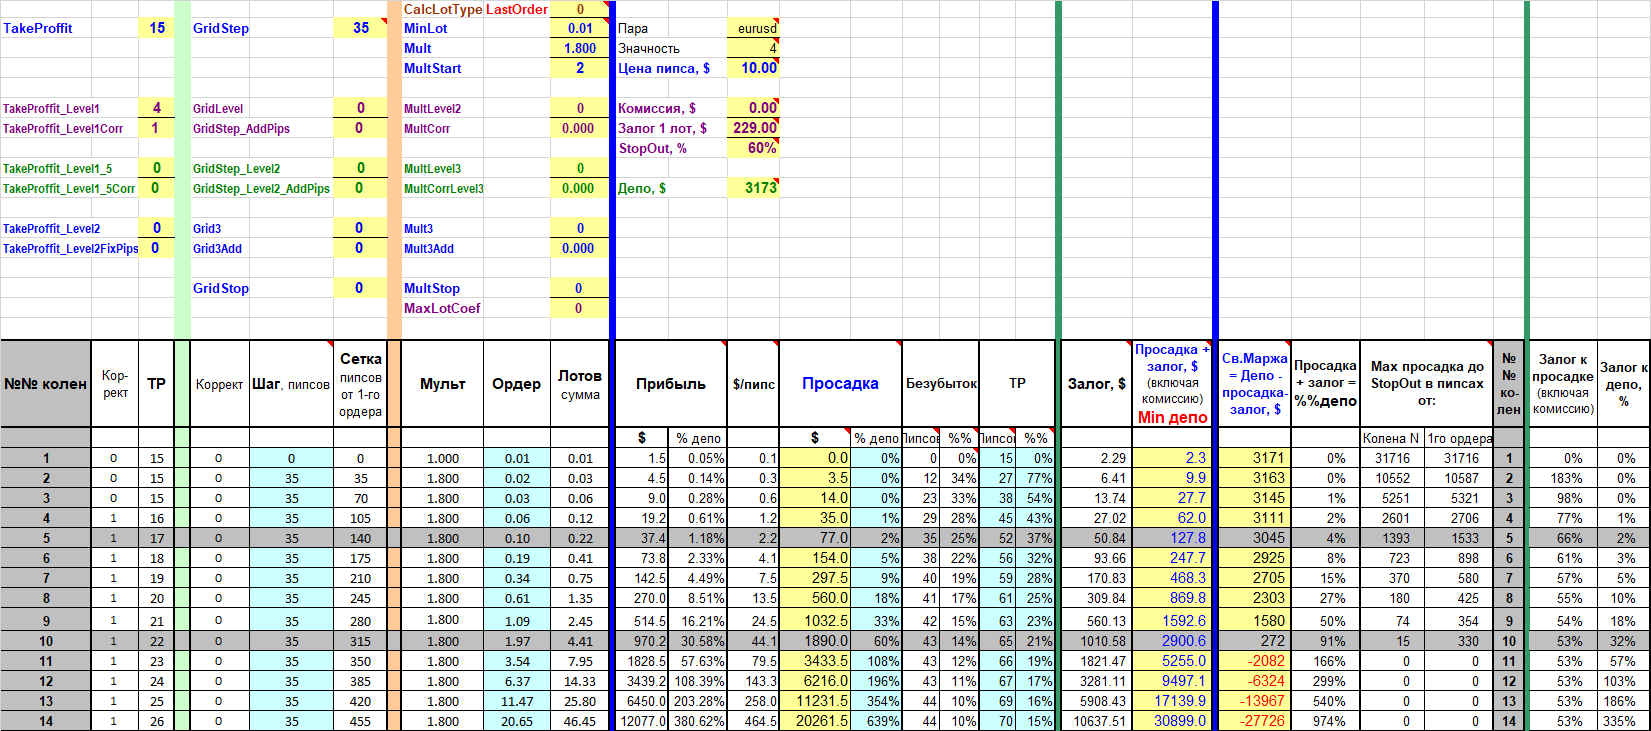The height and width of the screenshot is (731, 1651).
Task: Click the MaxLotCoef value cell
Action: [579, 308]
